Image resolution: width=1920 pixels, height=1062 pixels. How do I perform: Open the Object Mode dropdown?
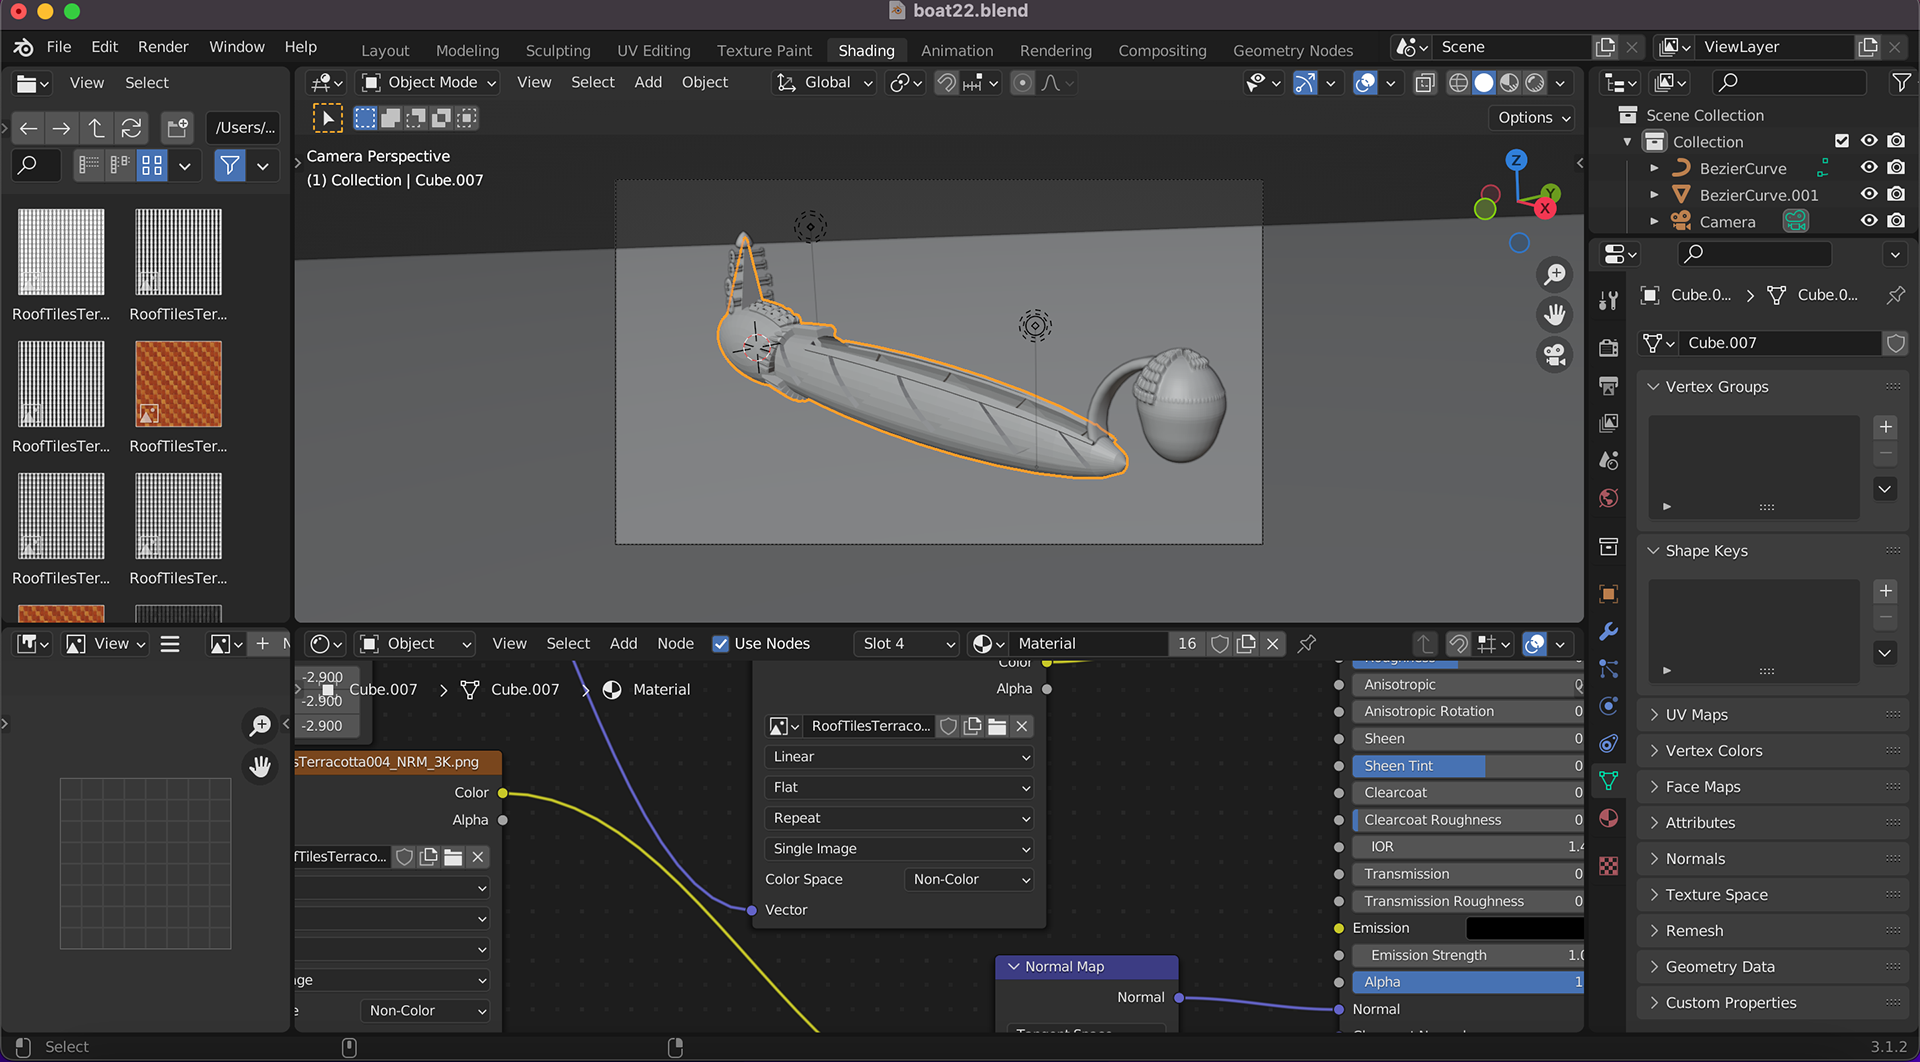[x=429, y=82]
